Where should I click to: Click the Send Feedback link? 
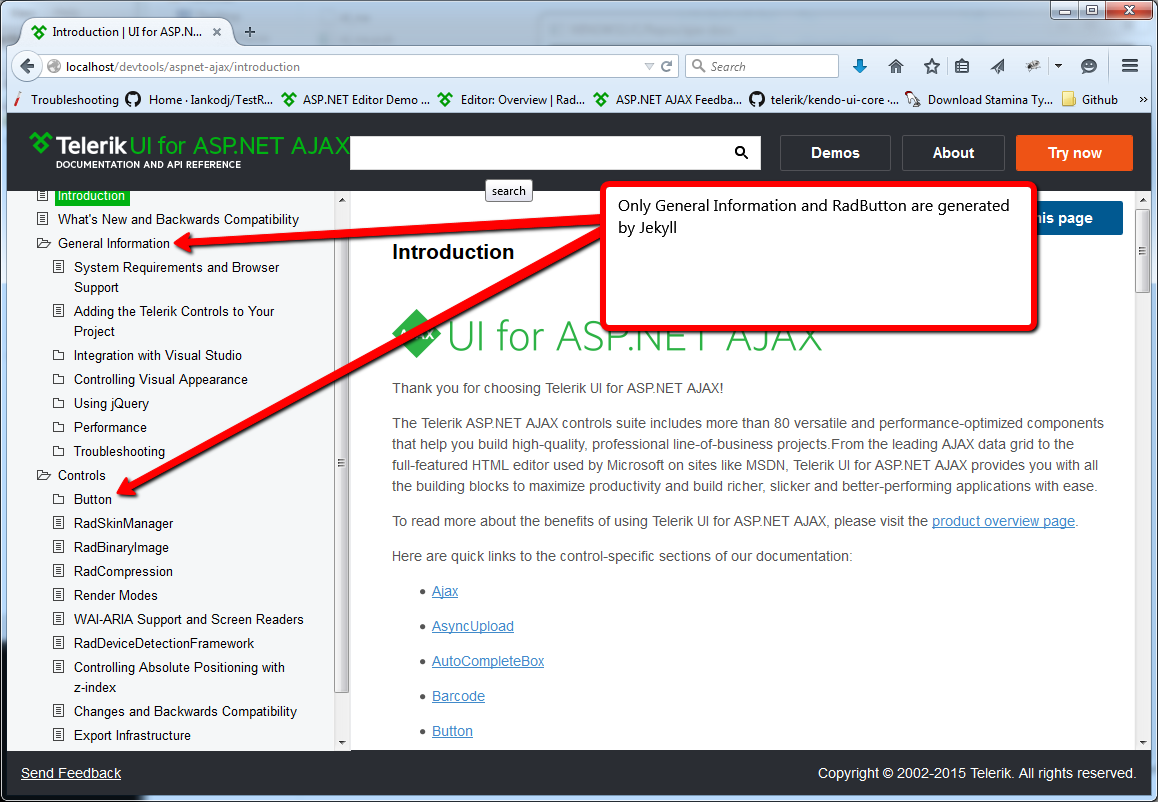coord(71,773)
